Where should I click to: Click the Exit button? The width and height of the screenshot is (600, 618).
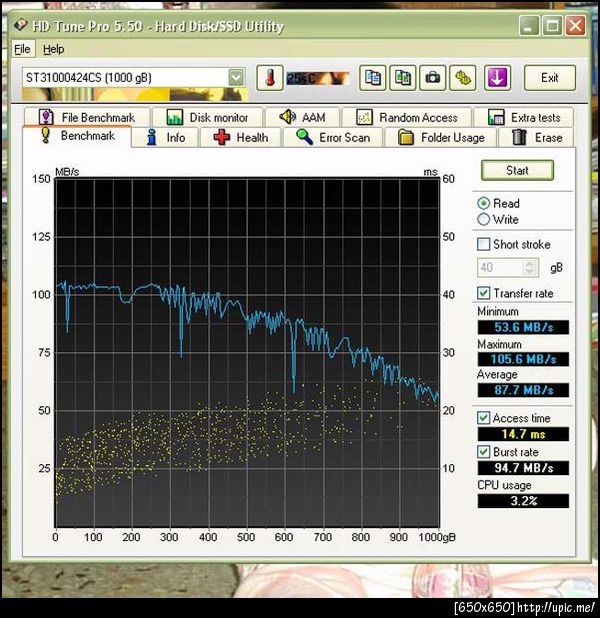(x=550, y=78)
